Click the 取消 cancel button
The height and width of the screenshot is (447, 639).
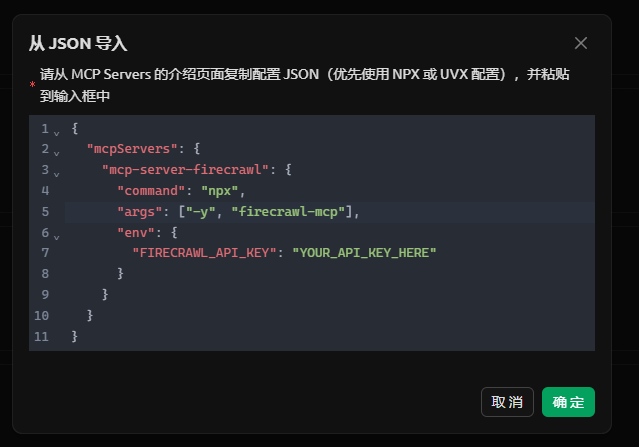click(x=507, y=402)
